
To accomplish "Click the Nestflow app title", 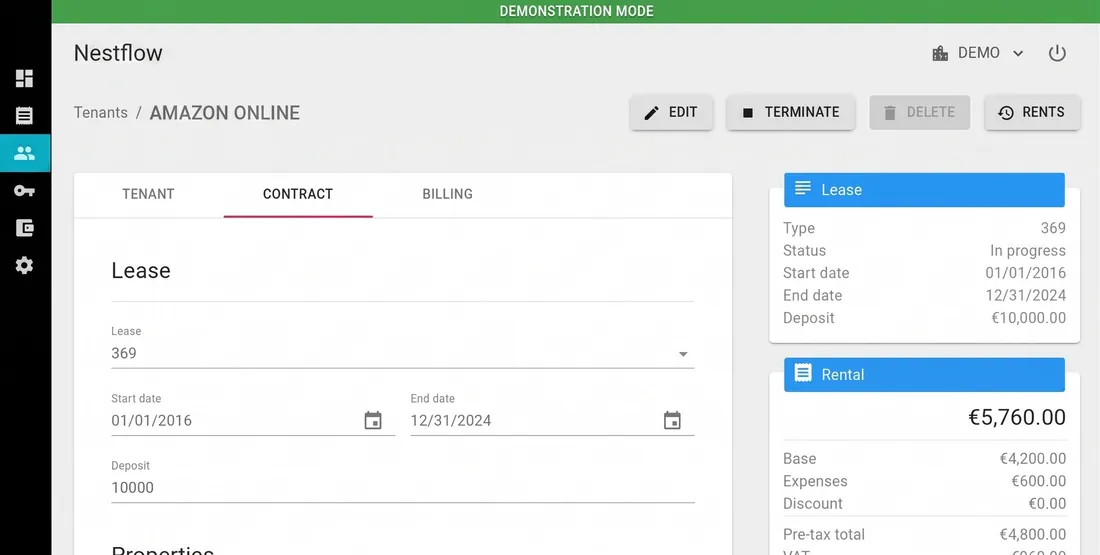I will coord(118,53).
